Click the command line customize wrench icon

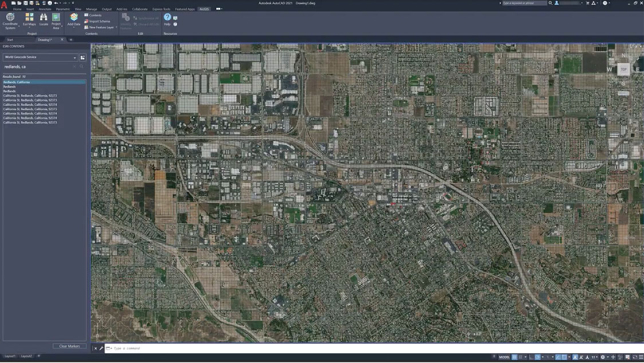click(101, 348)
